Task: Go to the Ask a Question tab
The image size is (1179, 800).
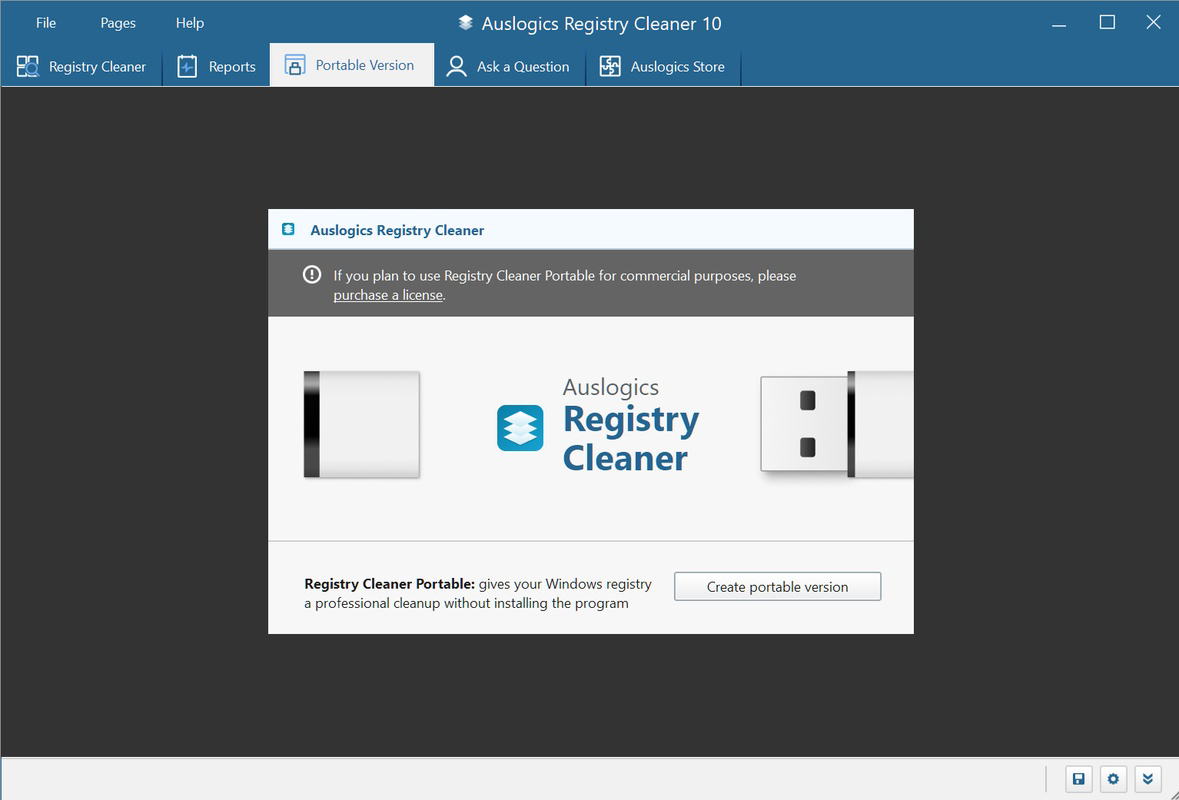Action: point(509,66)
